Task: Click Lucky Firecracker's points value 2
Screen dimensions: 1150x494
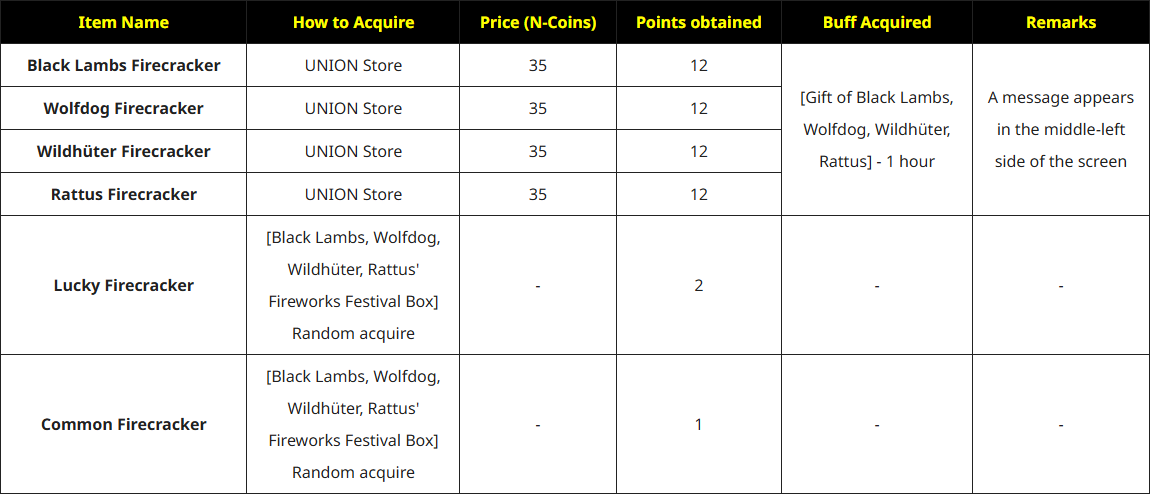Action: [x=698, y=286]
